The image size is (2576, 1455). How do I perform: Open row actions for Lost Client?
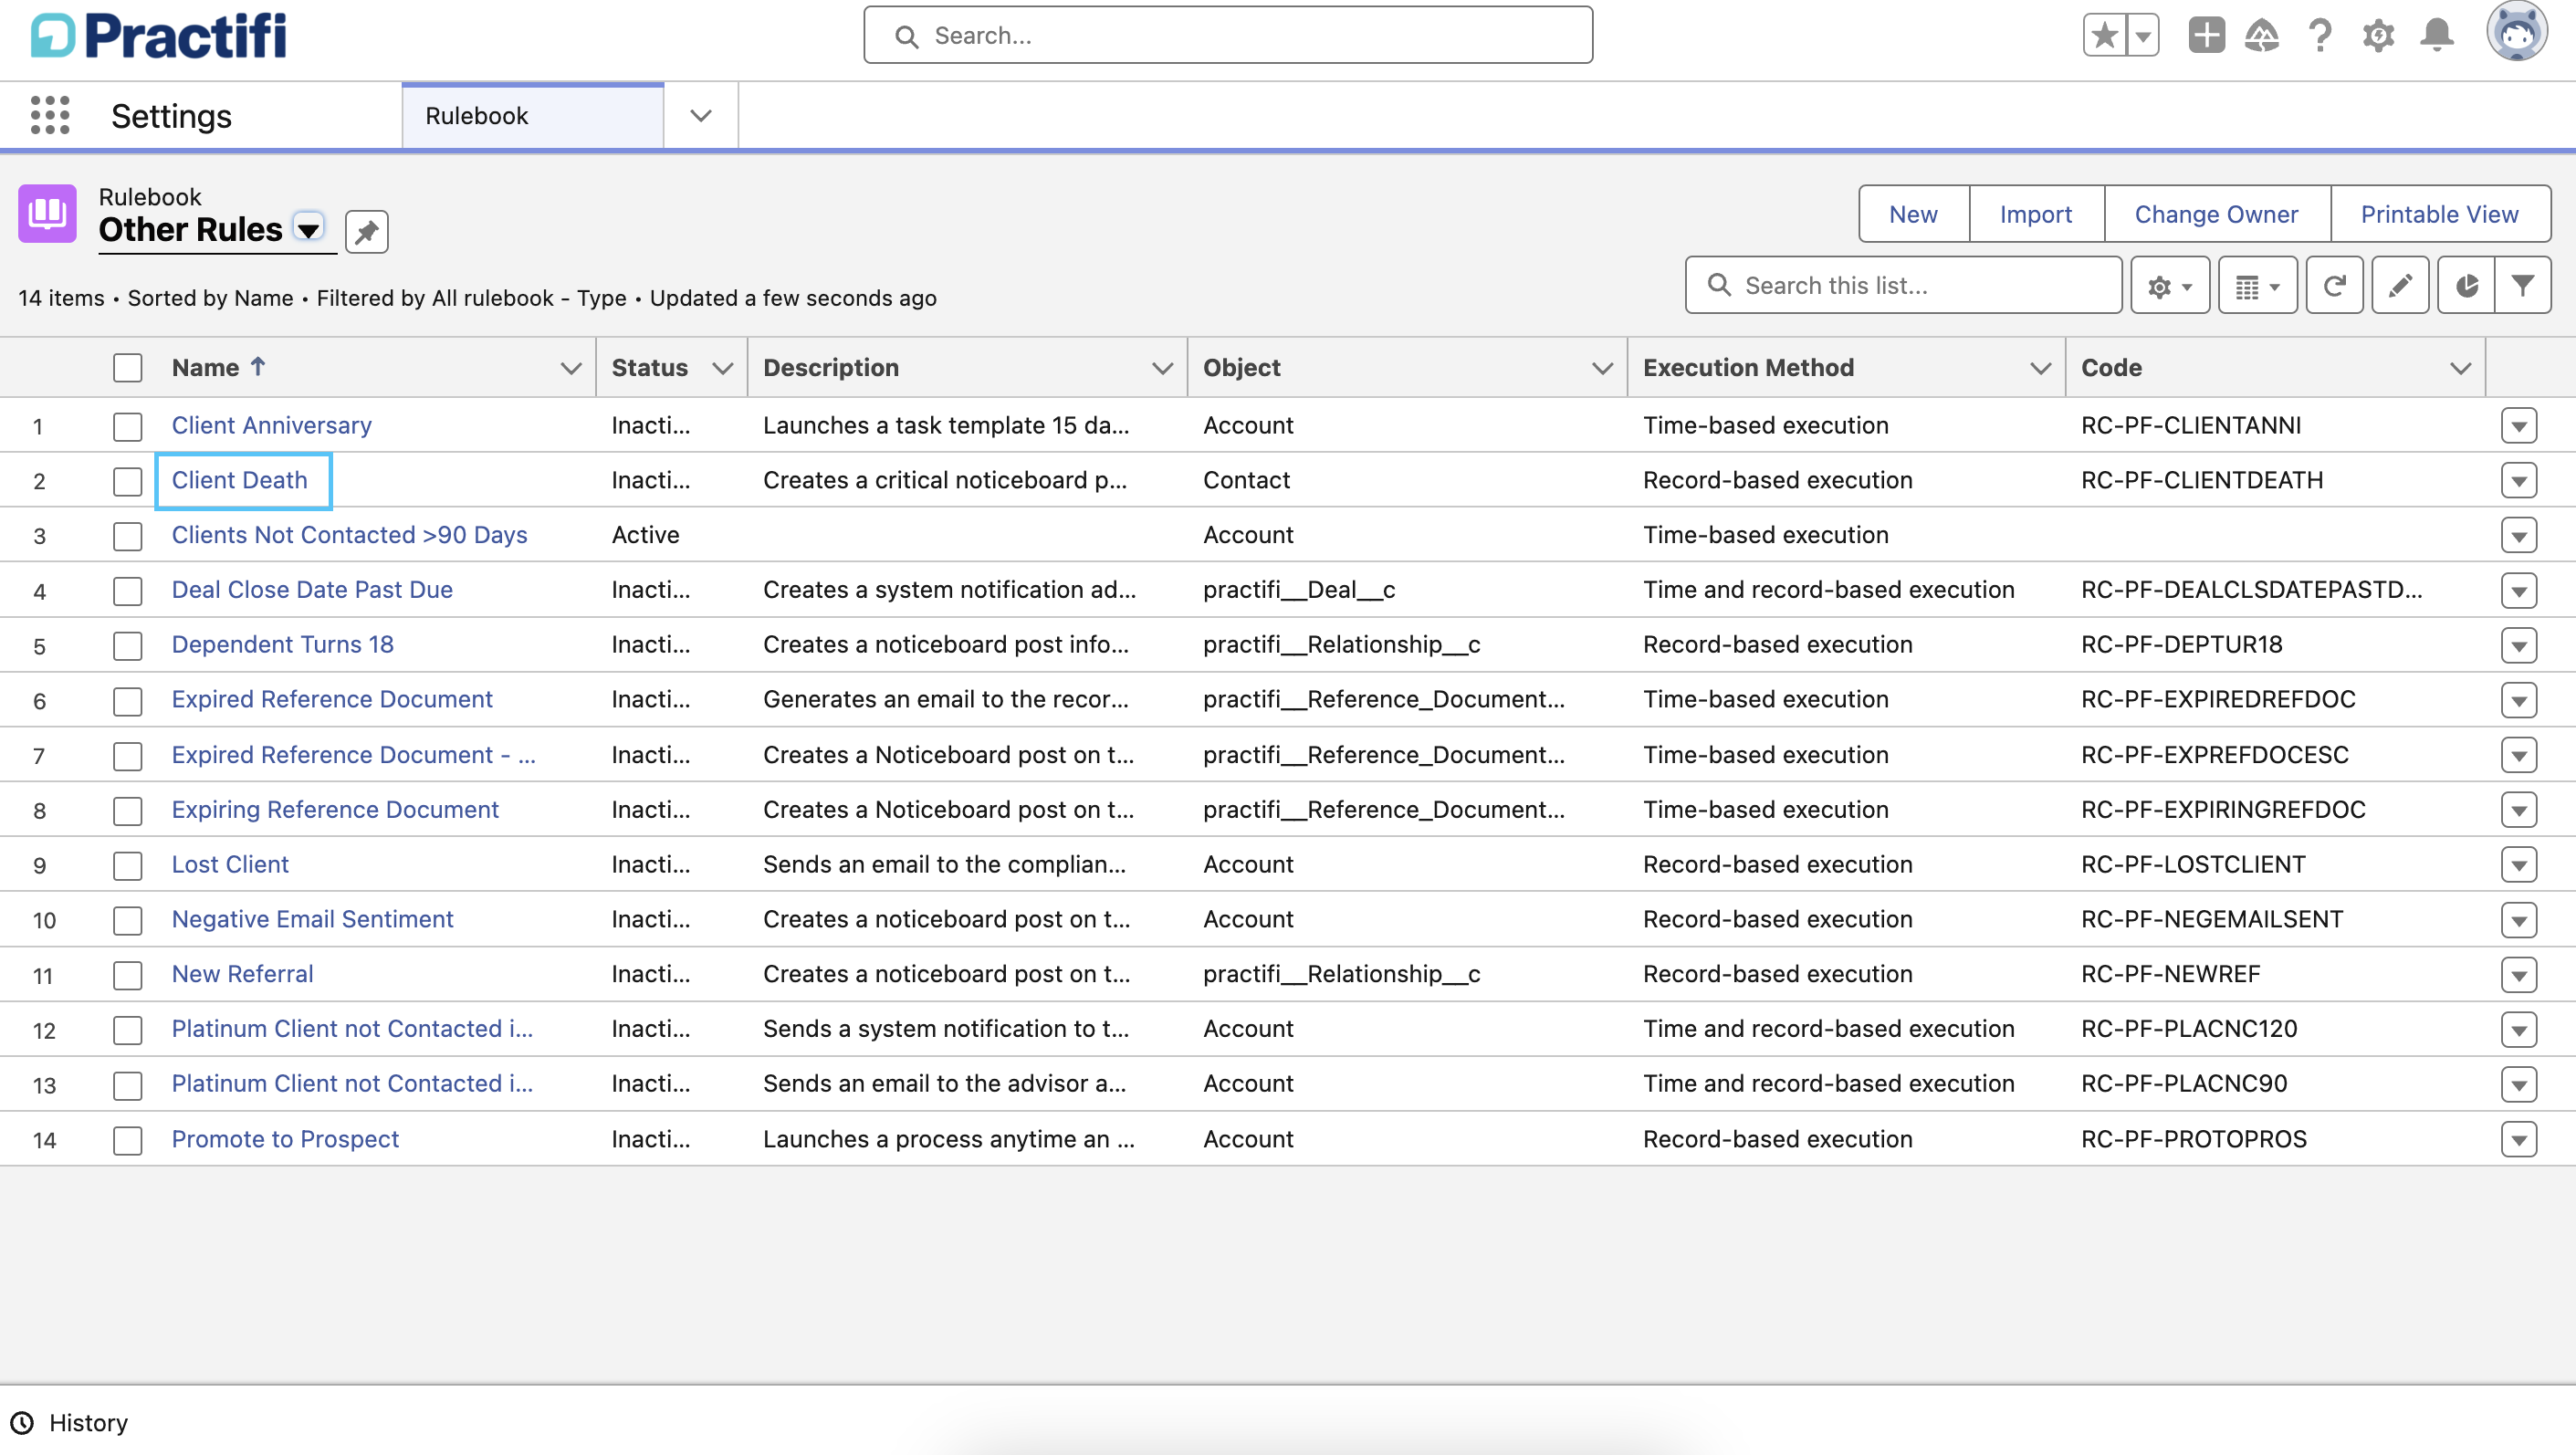point(2518,865)
